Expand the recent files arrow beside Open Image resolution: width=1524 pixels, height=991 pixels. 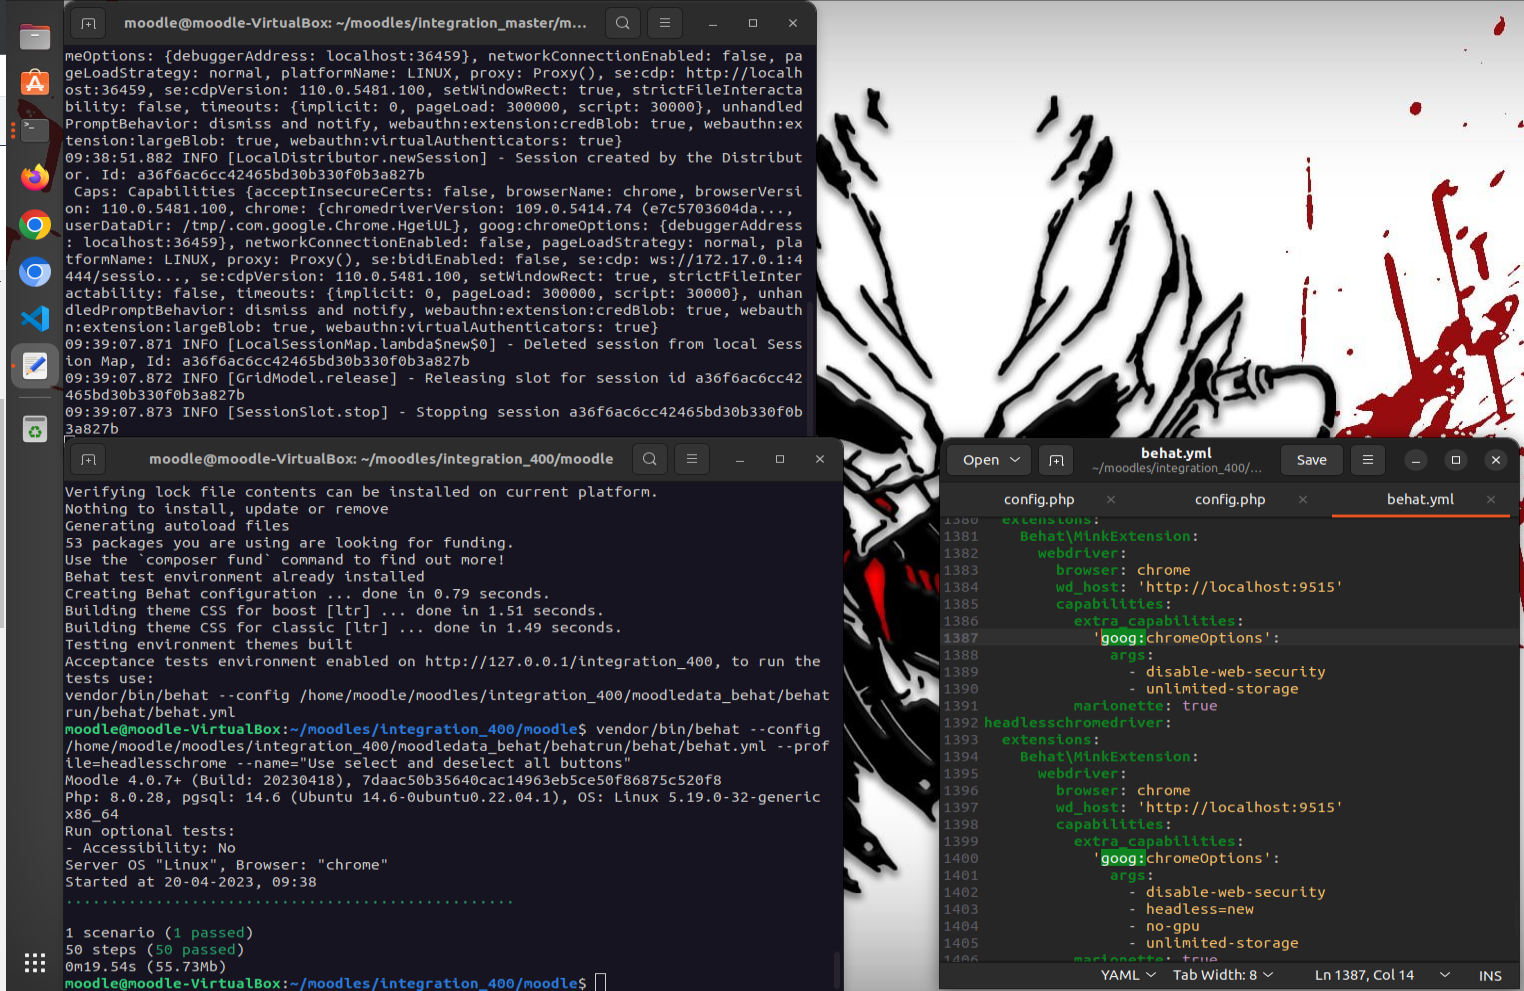click(1016, 460)
